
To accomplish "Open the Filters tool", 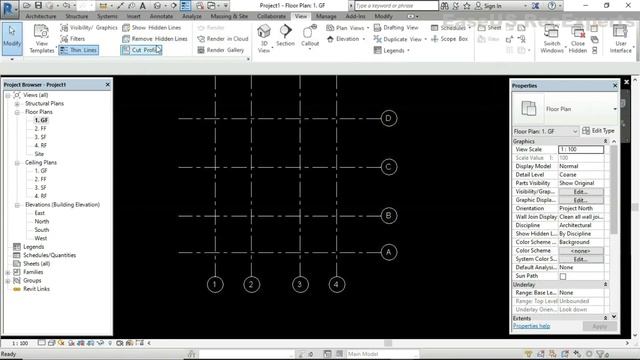I will tap(73, 39).
